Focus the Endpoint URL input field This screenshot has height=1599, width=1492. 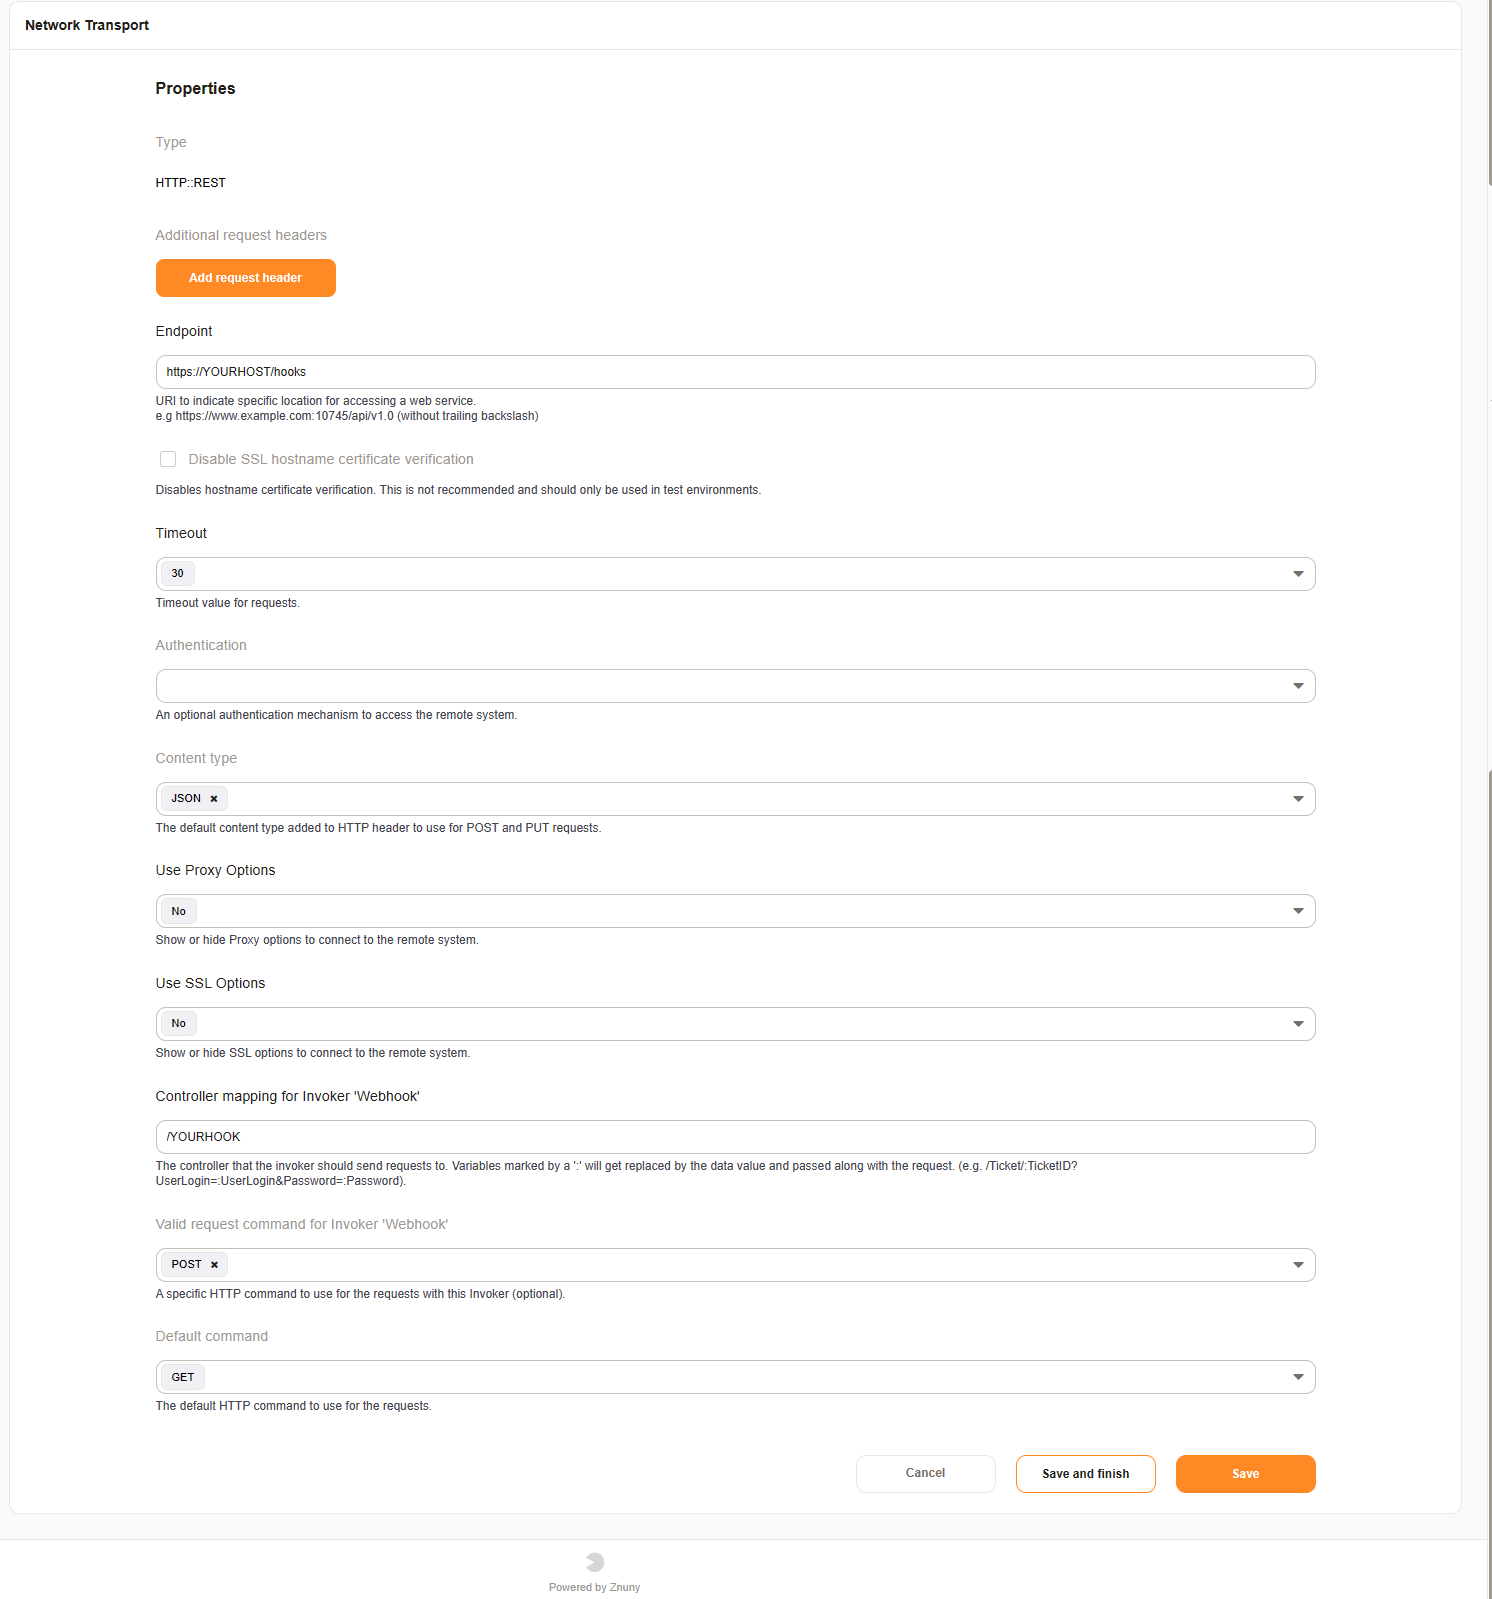point(735,372)
